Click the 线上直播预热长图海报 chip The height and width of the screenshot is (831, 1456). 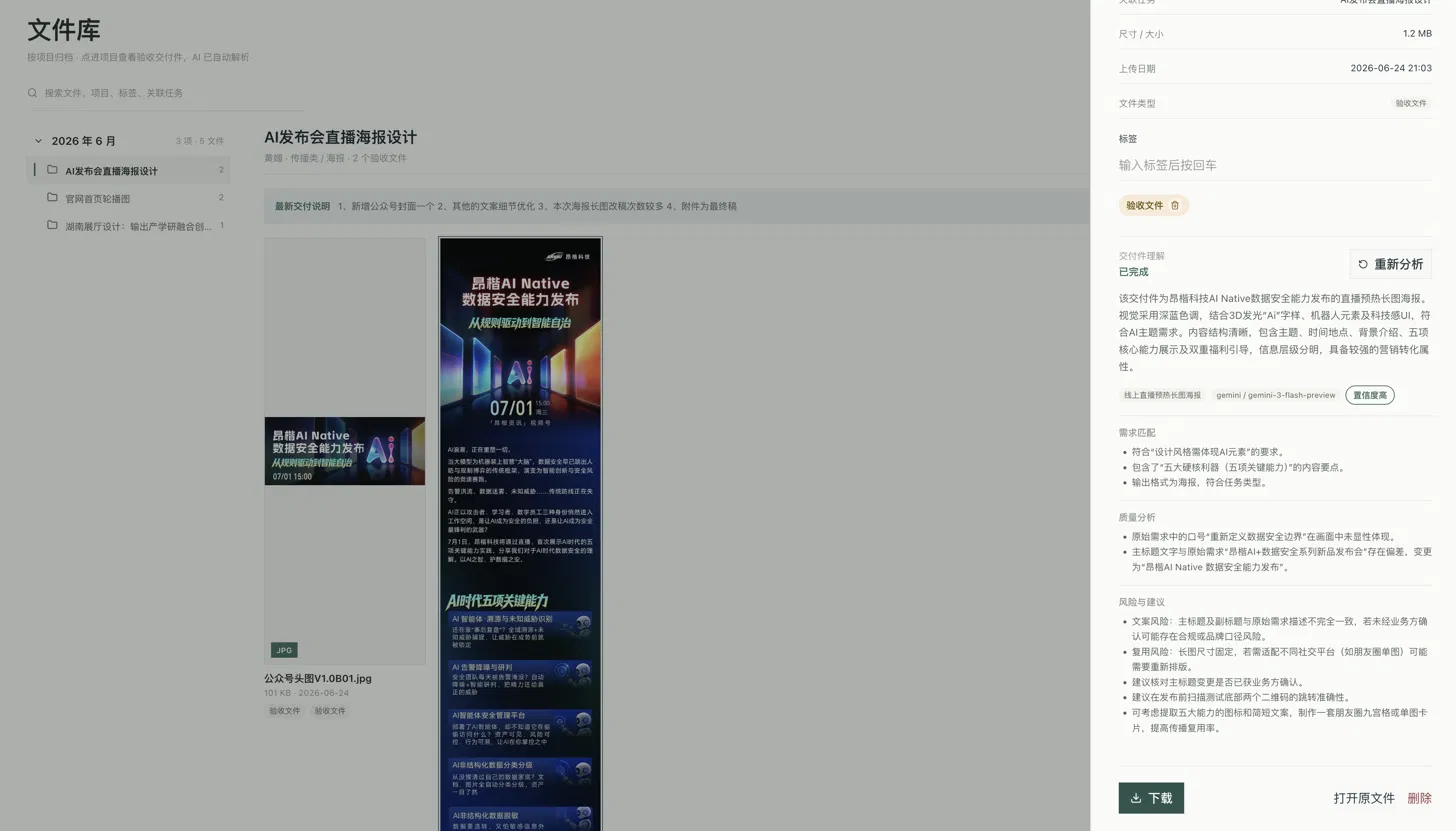pos(1163,395)
